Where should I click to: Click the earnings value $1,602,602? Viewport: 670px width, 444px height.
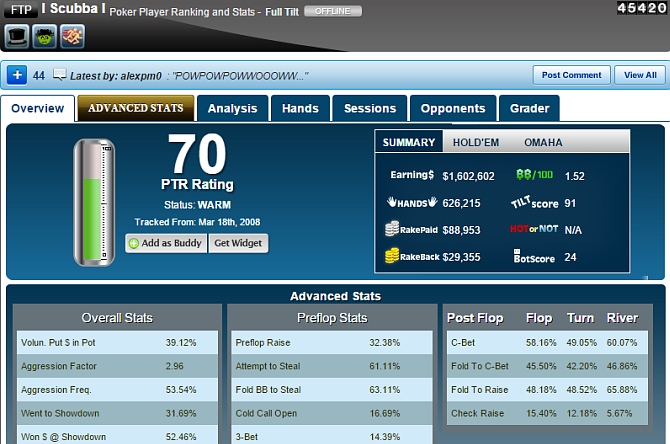pos(468,176)
